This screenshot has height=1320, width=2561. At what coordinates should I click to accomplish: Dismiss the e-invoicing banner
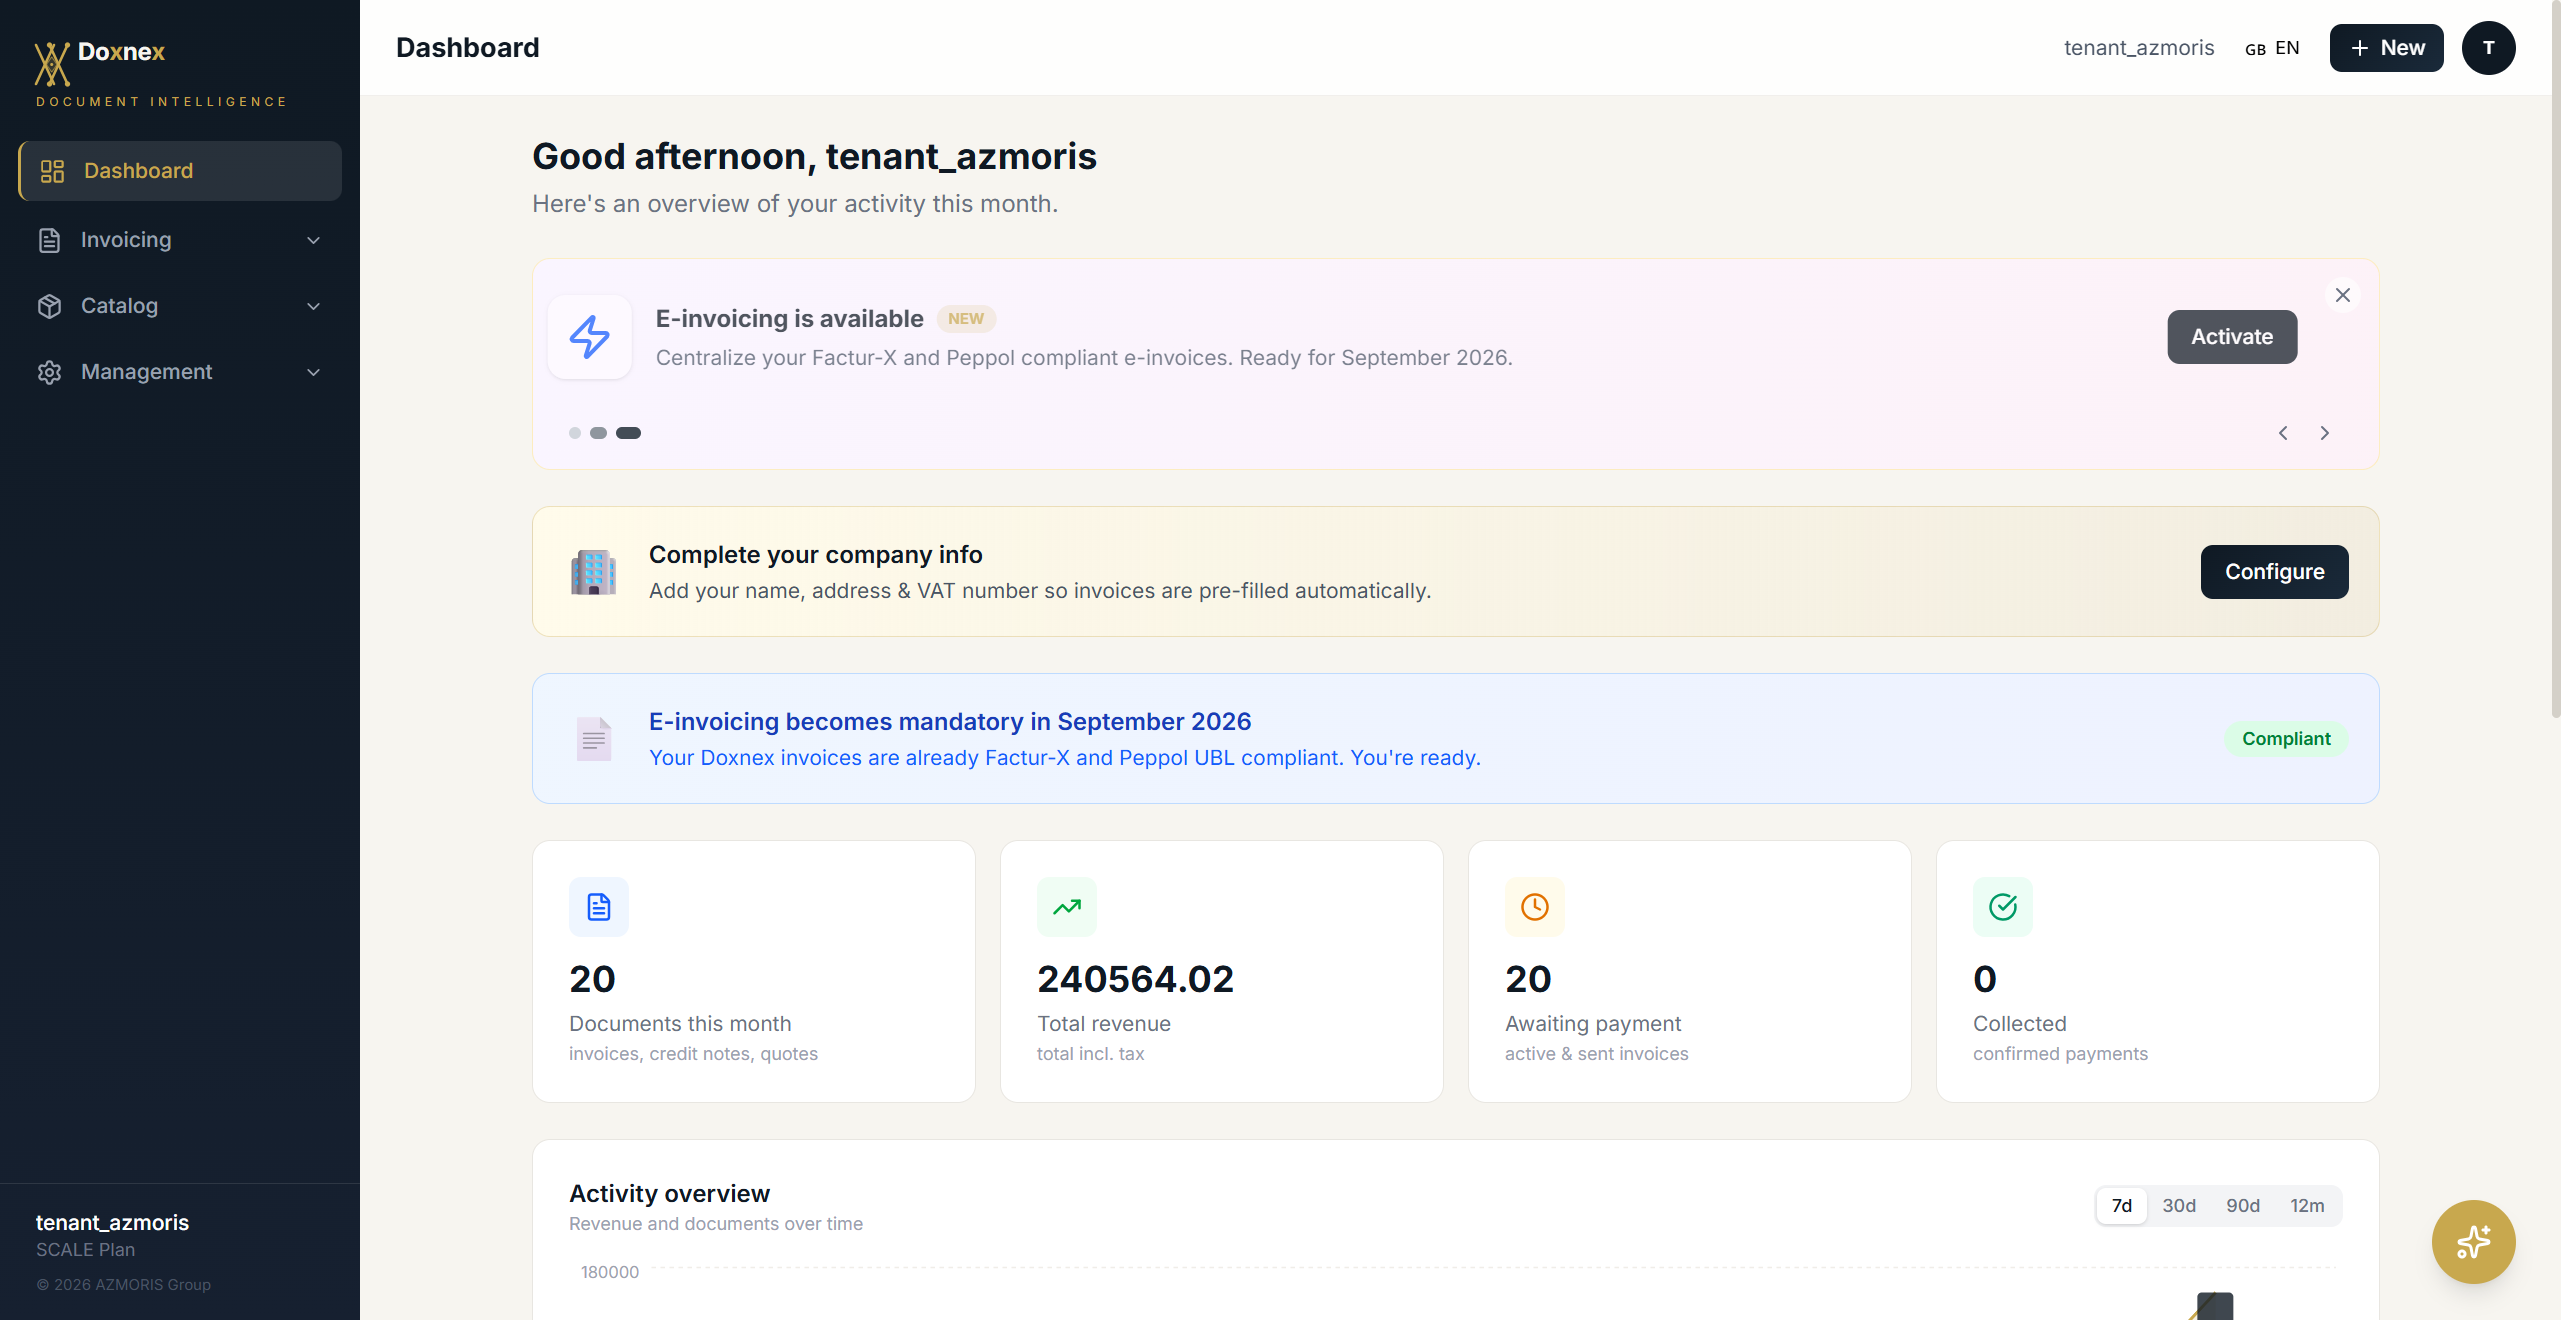(x=2343, y=295)
